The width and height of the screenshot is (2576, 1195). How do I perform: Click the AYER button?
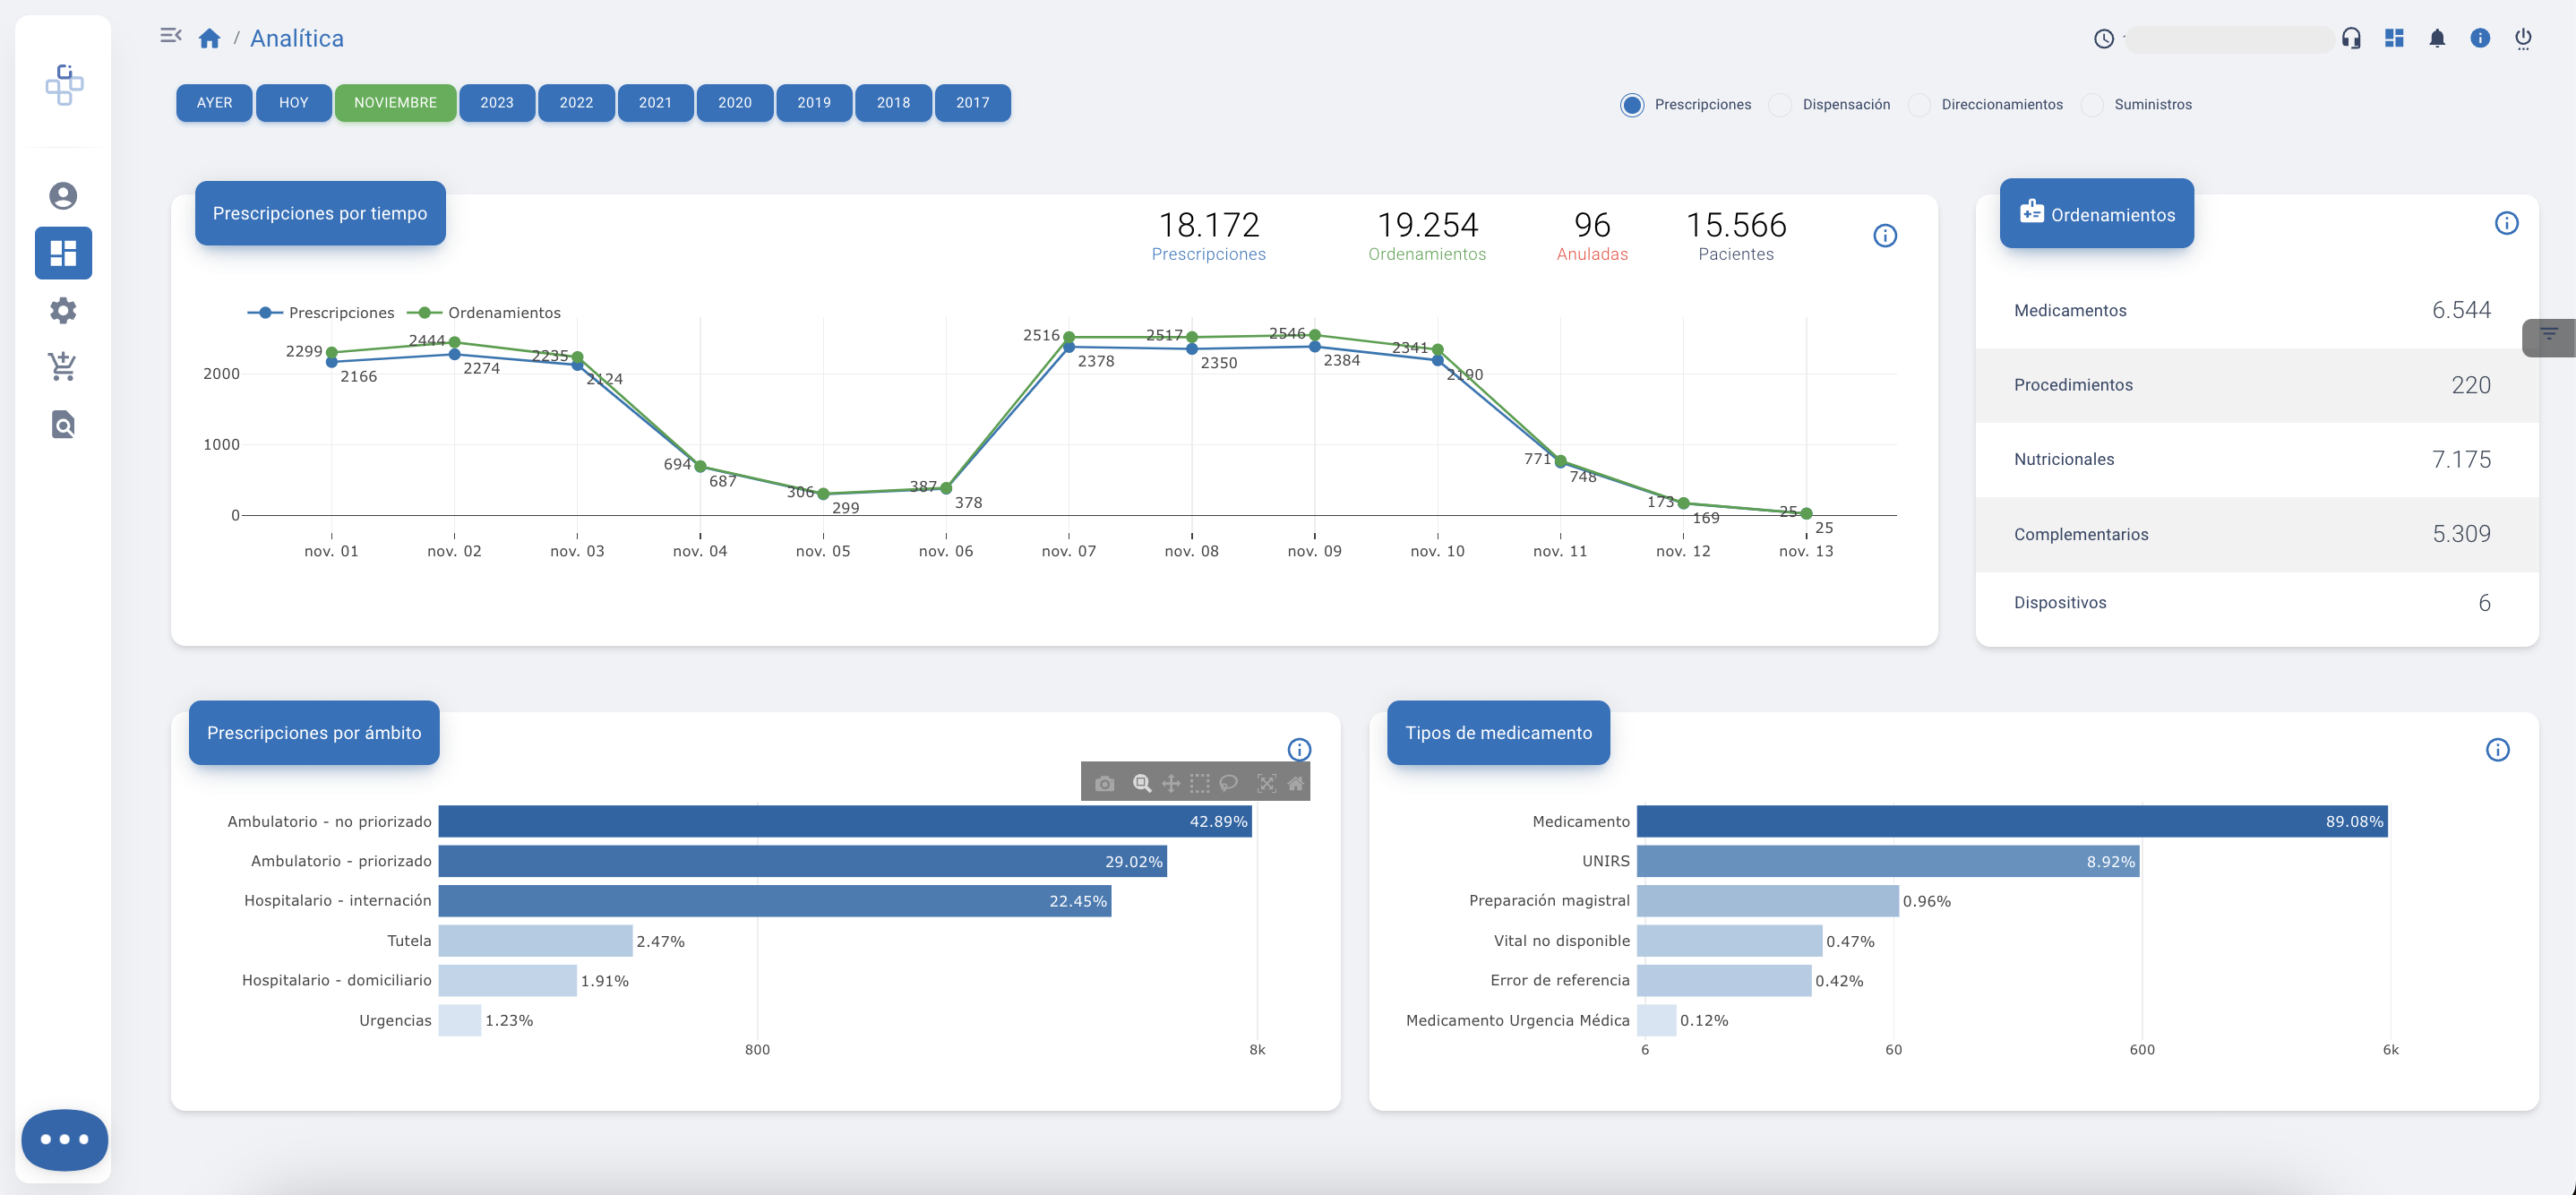[x=214, y=103]
